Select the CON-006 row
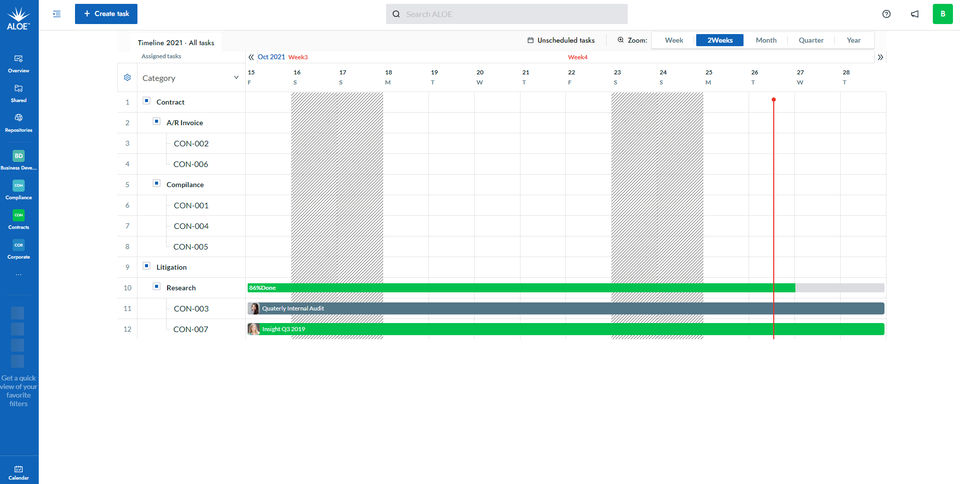This screenshot has width=960, height=484. point(191,164)
